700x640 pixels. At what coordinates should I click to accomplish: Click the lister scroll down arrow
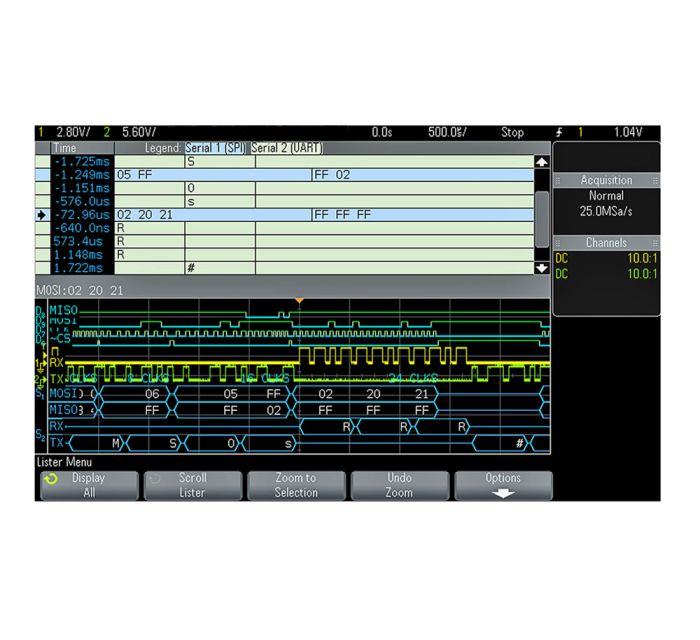(x=542, y=268)
